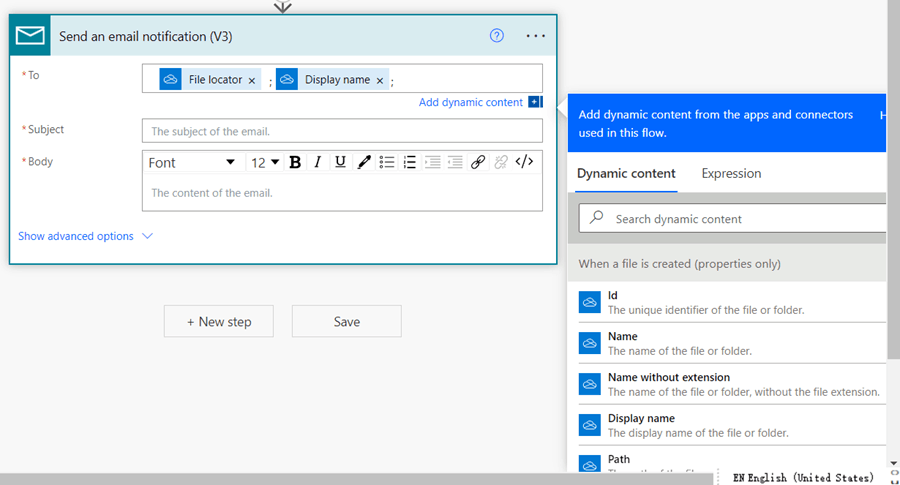
Task: Click the chevron beside Show advanced options
Action: pyautogui.click(x=148, y=236)
